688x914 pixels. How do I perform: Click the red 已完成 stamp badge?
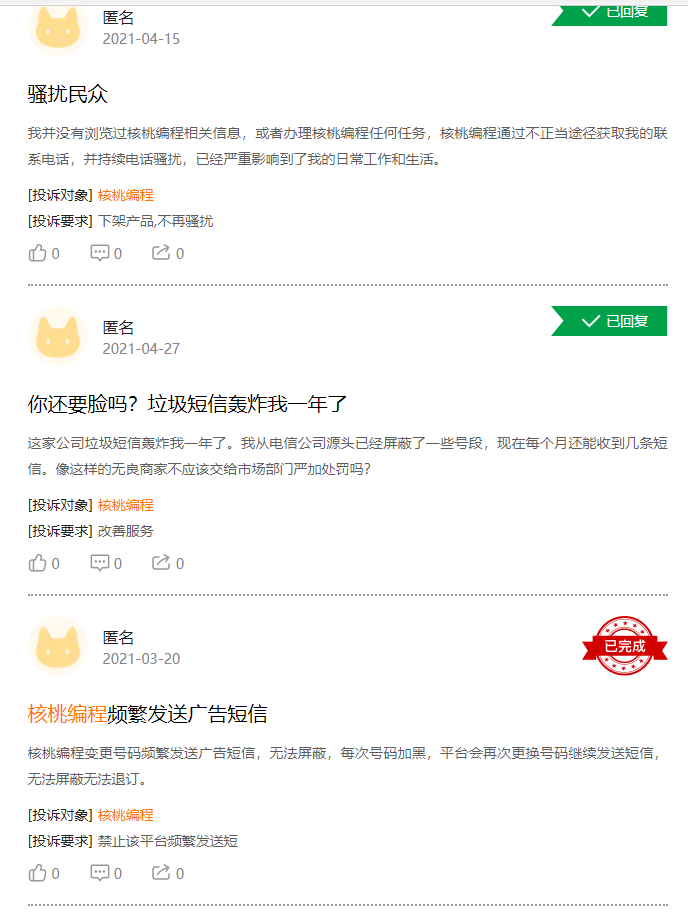[625, 646]
